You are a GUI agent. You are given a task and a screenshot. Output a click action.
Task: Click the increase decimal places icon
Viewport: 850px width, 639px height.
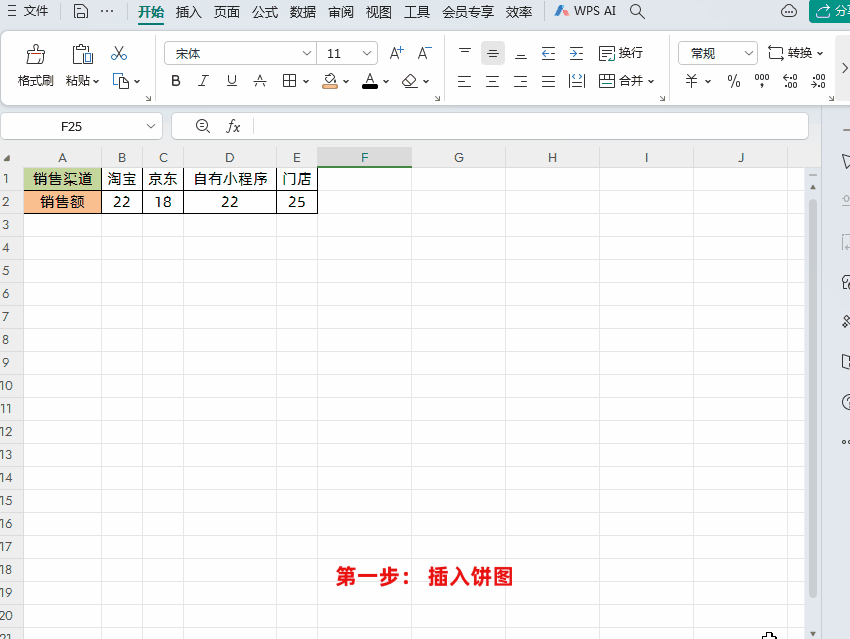click(x=790, y=81)
